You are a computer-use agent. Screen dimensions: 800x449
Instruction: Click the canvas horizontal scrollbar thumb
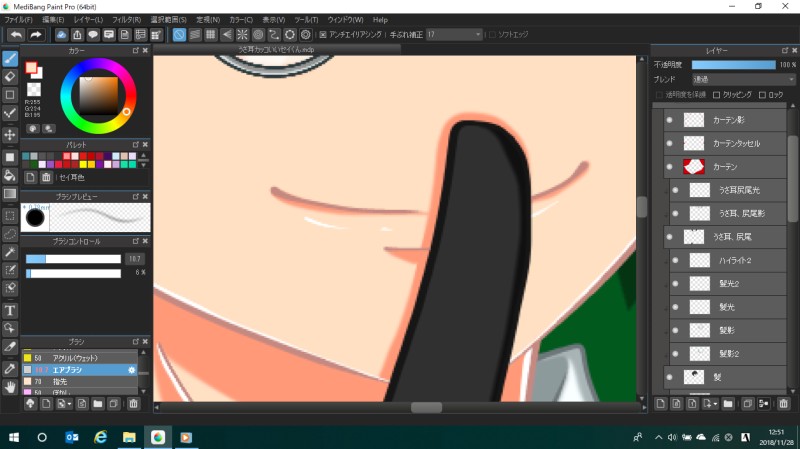click(427, 407)
